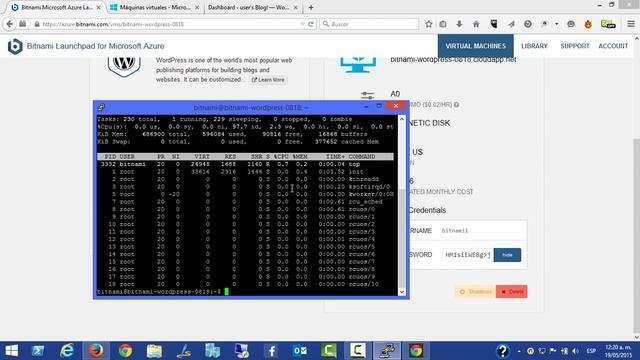Open PowerShell from the taskbar
Viewport: 640px width, 360px height.
point(38,351)
